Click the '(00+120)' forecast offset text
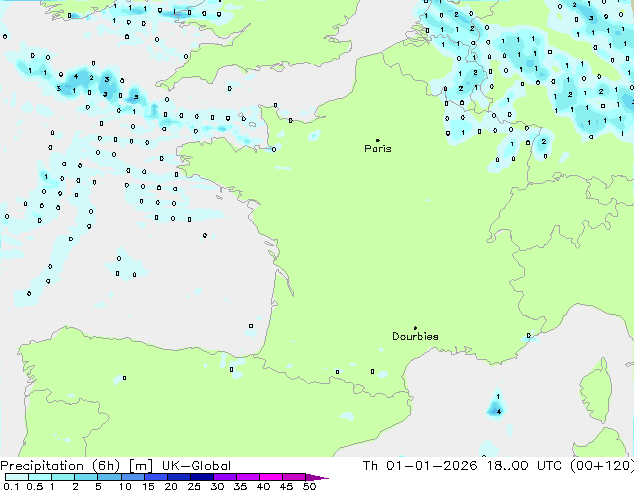This screenshot has height=490, width=634. (602, 466)
